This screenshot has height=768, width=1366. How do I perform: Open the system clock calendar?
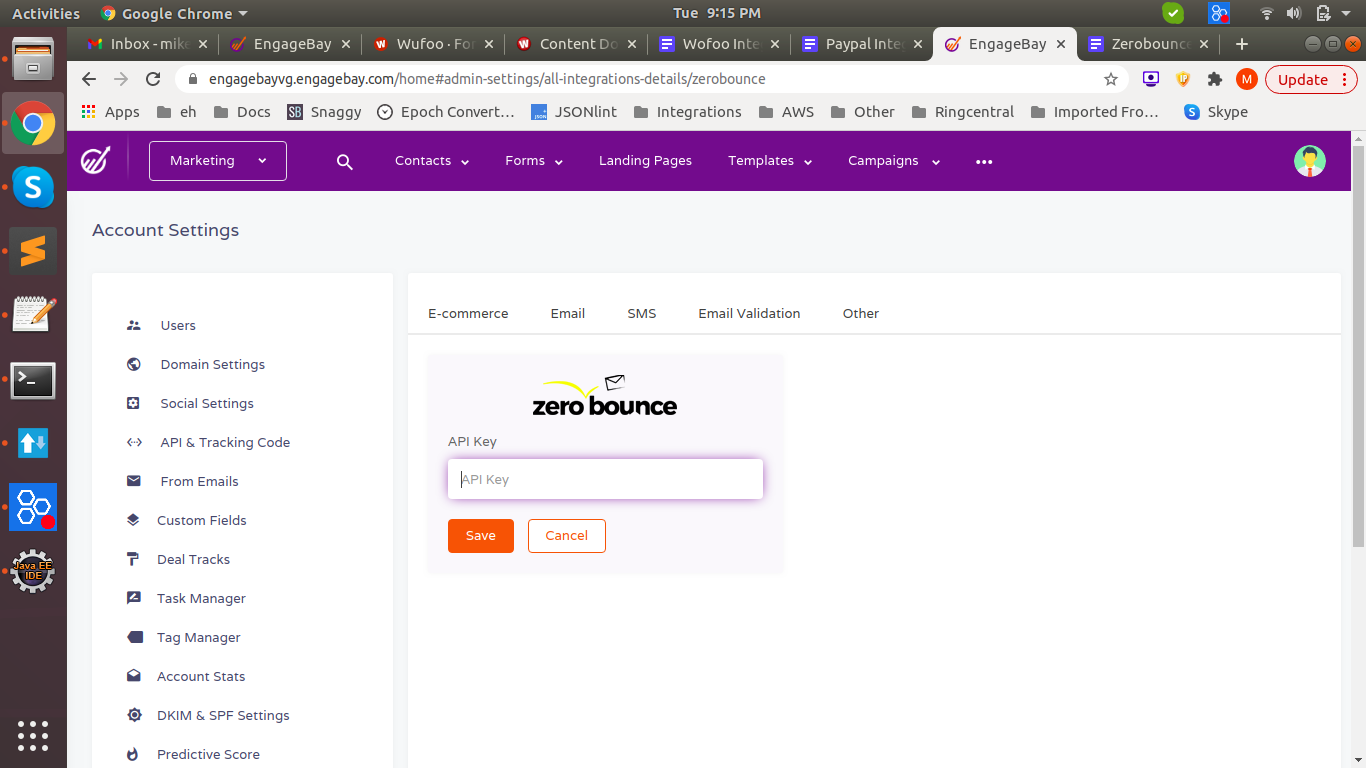click(x=717, y=13)
